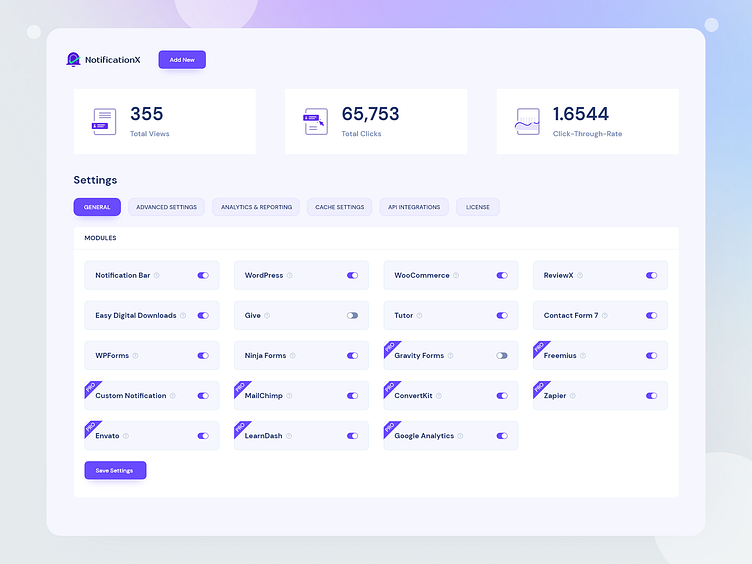Disable the Google Analytics toggle

502,436
